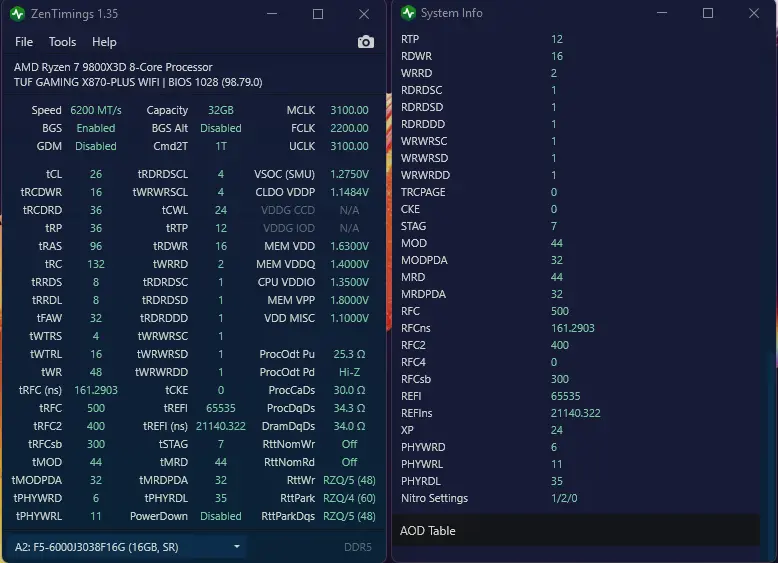
Task: Click the tRAS value 96
Action: point(96,246)
